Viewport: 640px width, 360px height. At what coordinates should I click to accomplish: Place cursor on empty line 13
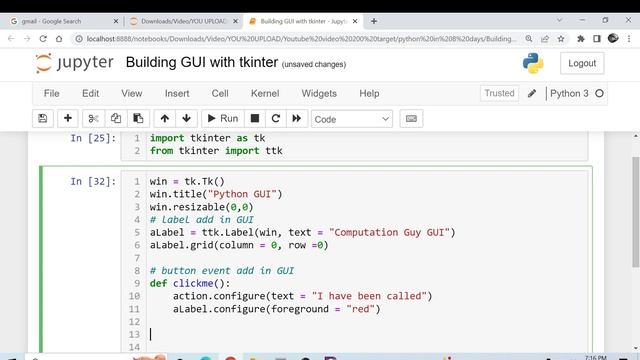367,334
